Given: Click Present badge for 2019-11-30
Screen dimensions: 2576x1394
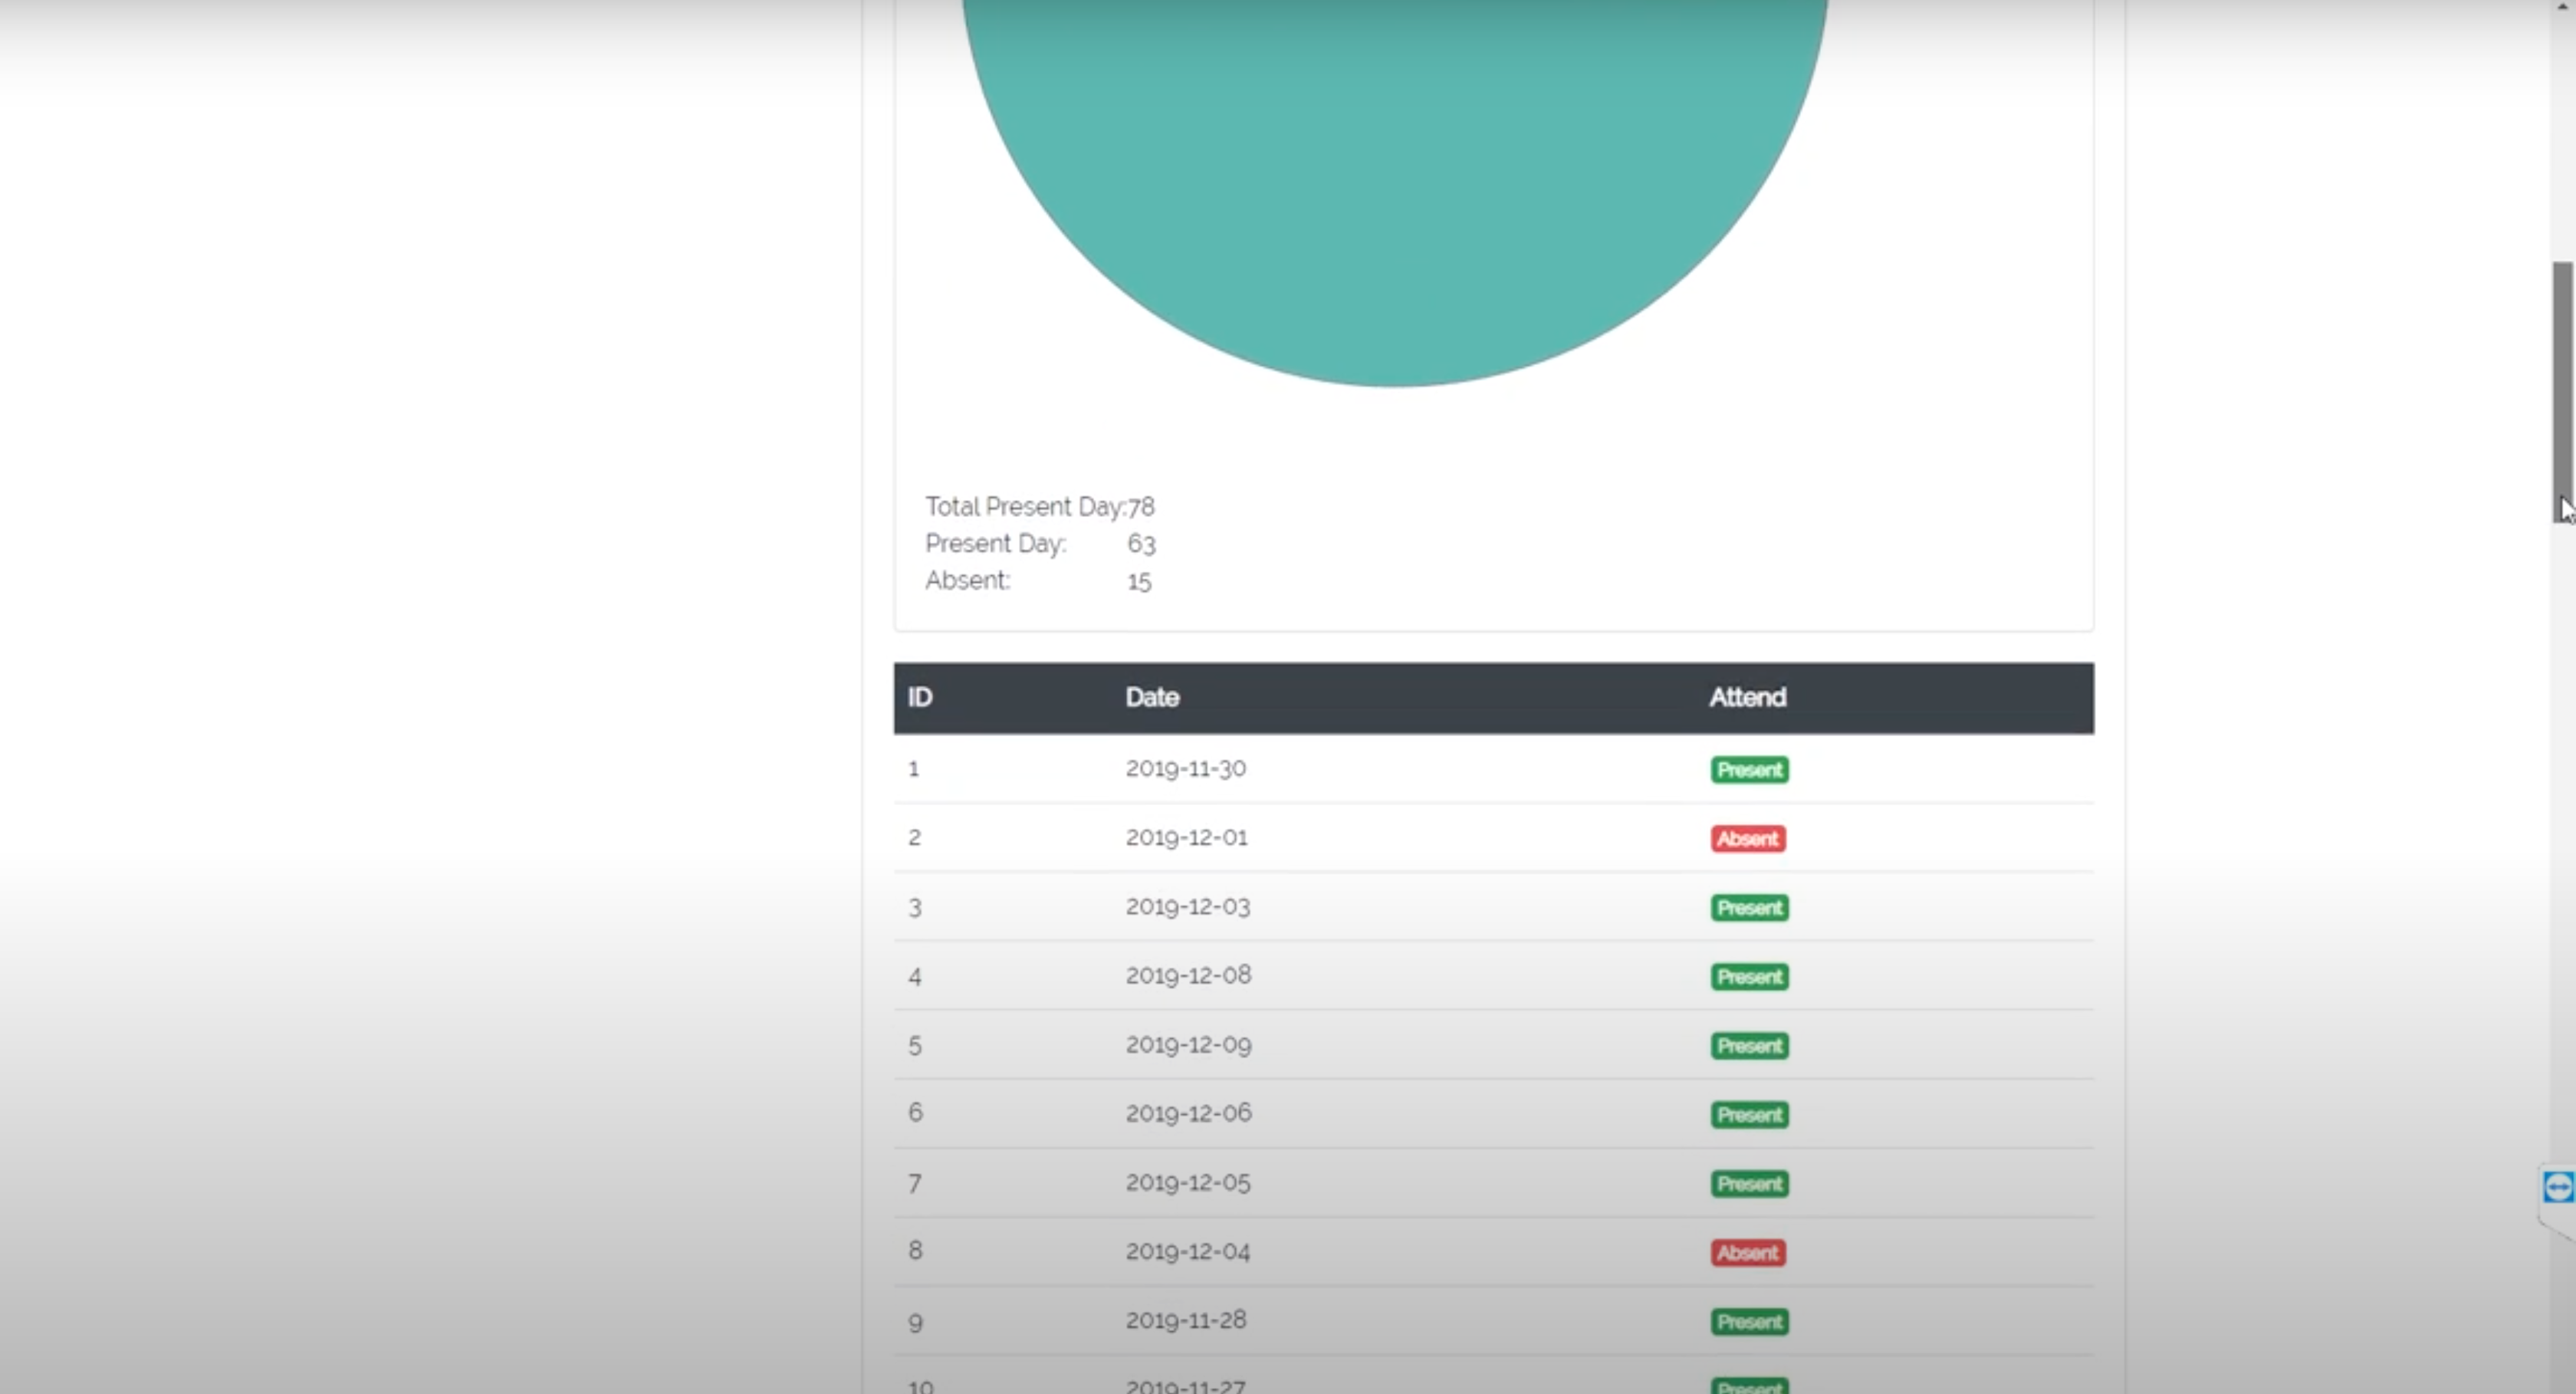Looking at the screenshot, I should coord(1749,770).
